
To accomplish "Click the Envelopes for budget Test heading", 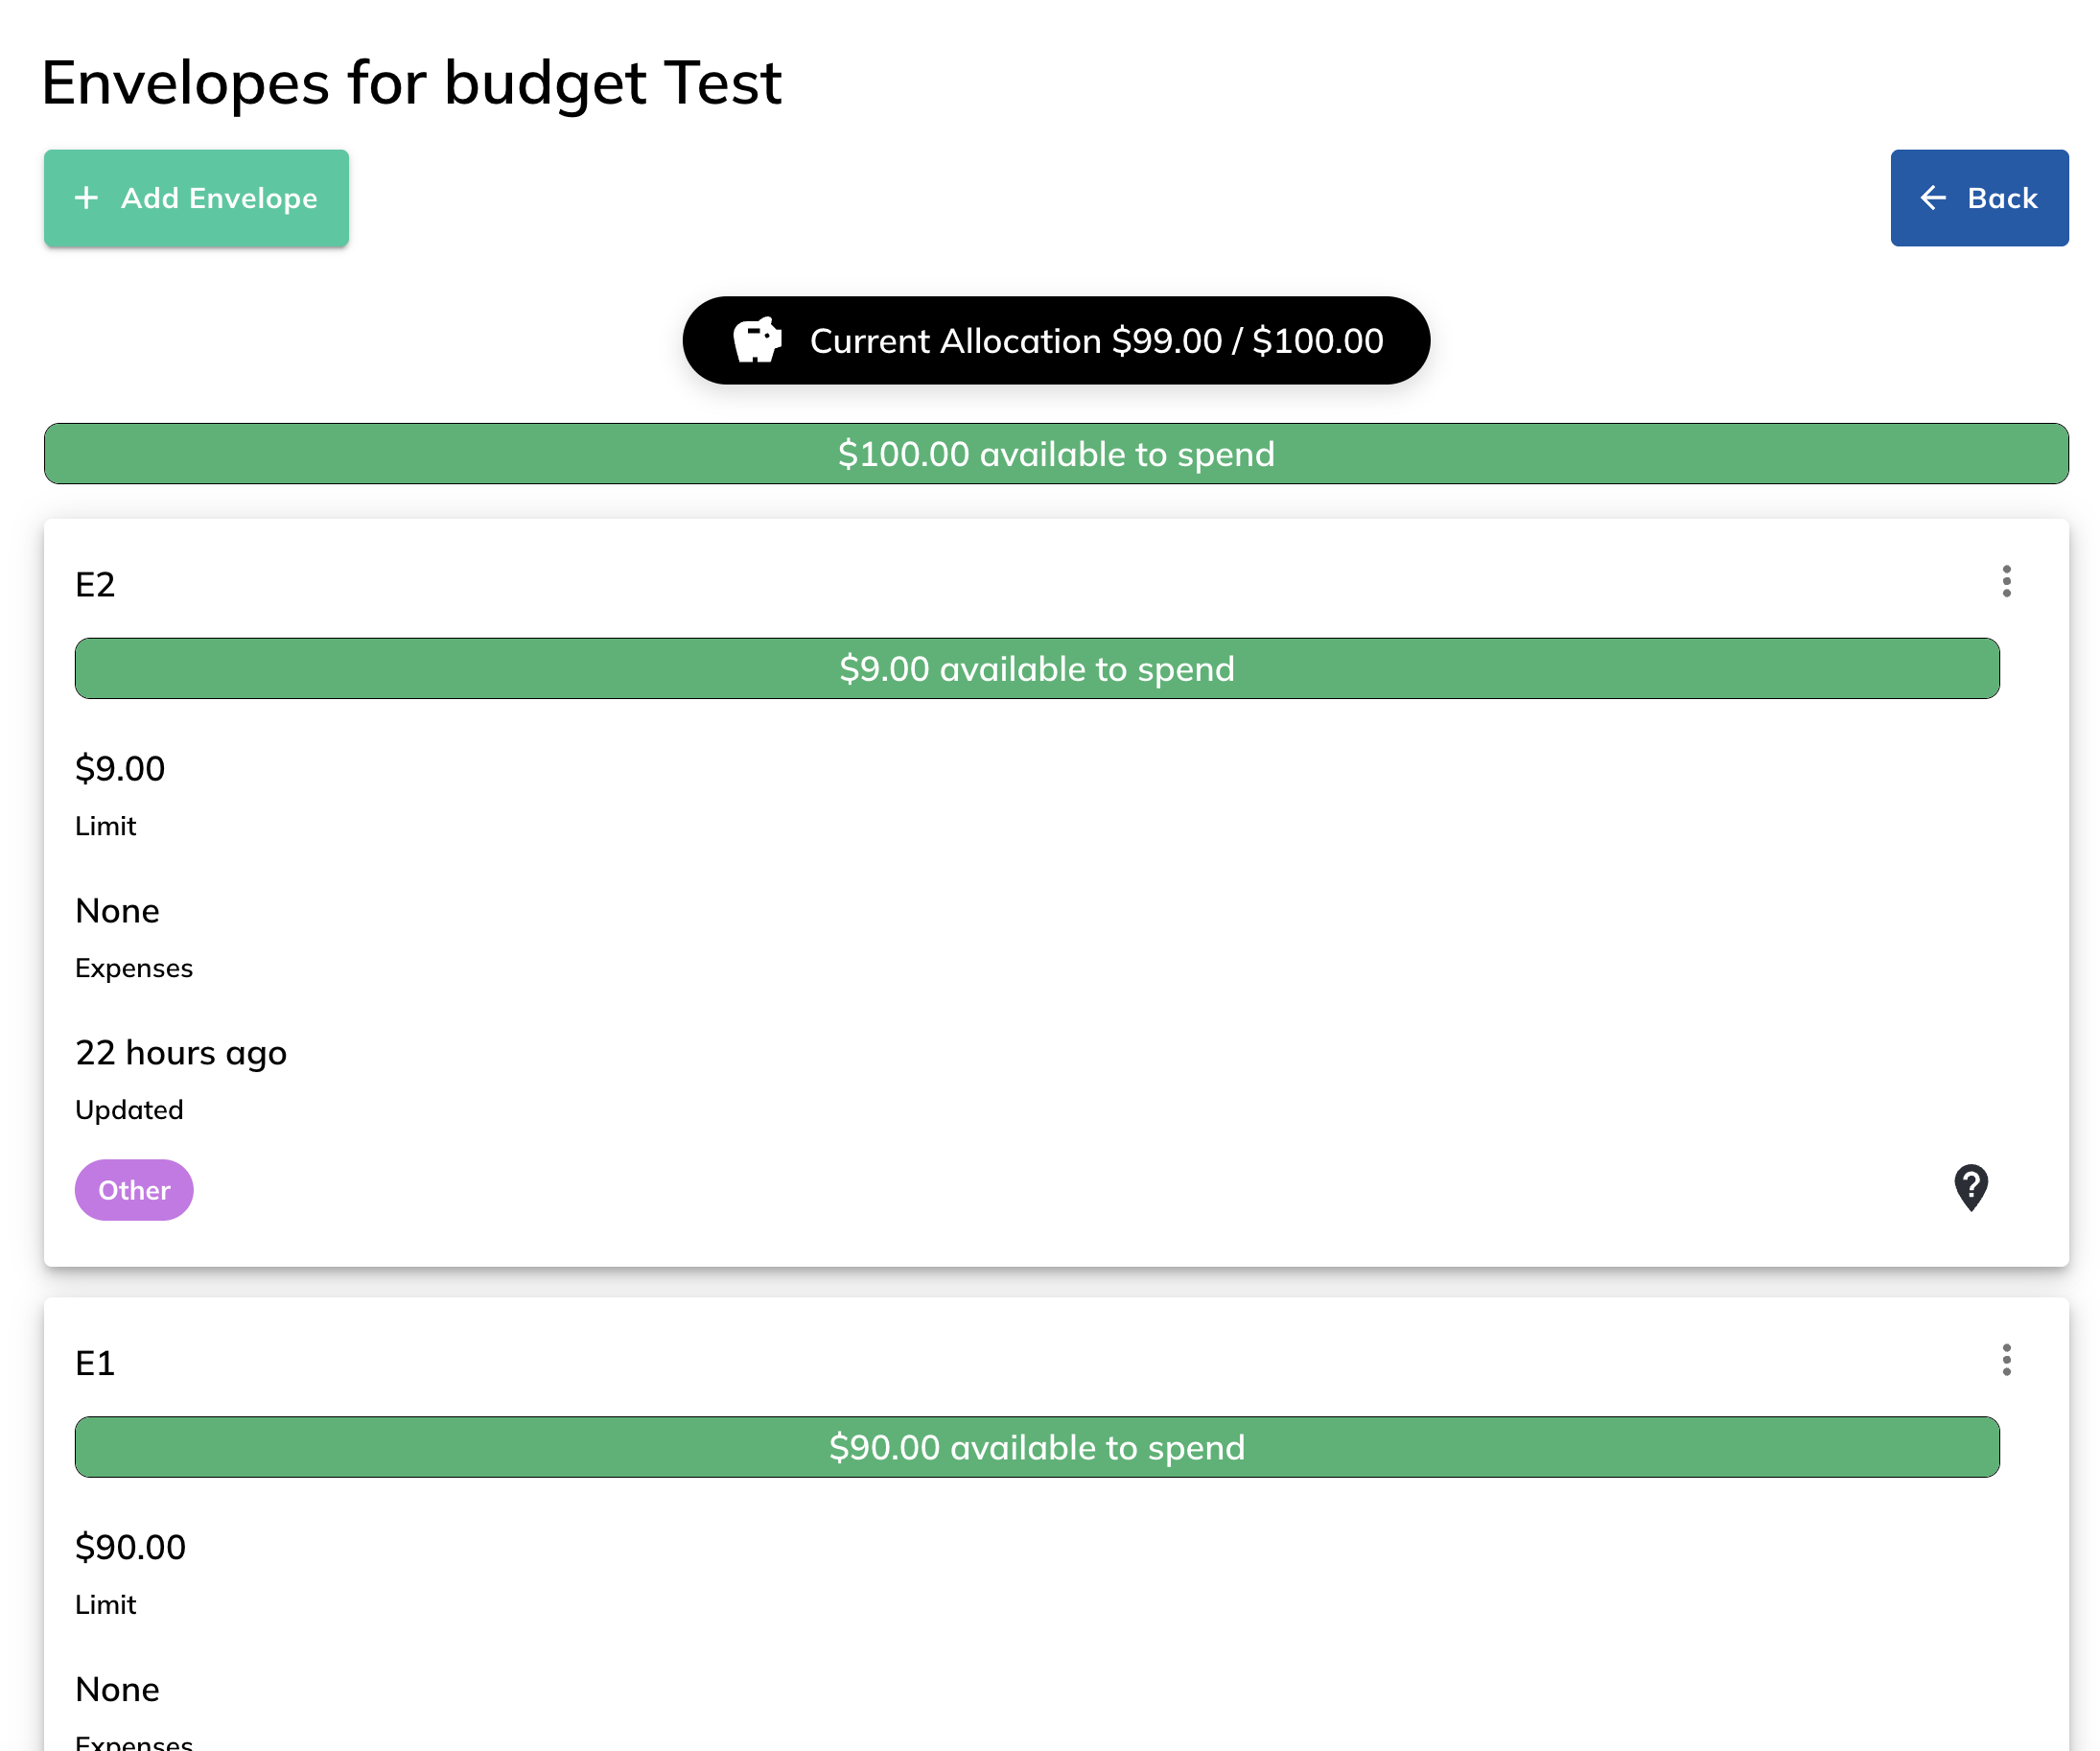I will point(411,82).
